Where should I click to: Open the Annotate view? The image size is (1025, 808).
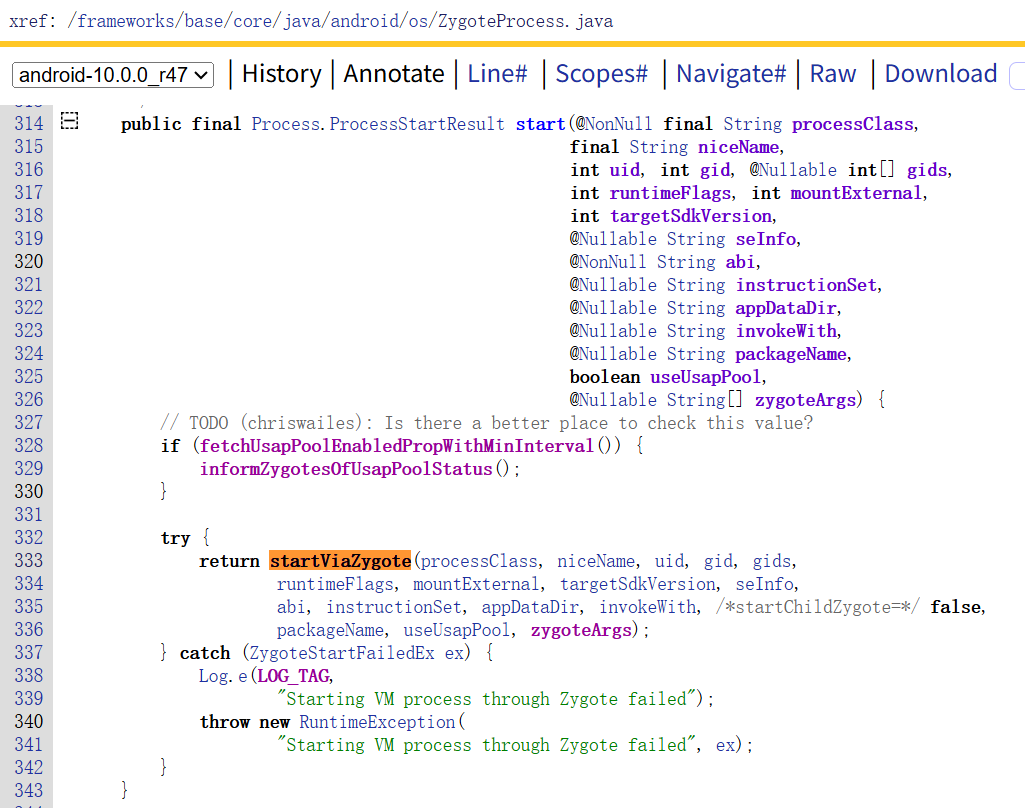point(394,74)
